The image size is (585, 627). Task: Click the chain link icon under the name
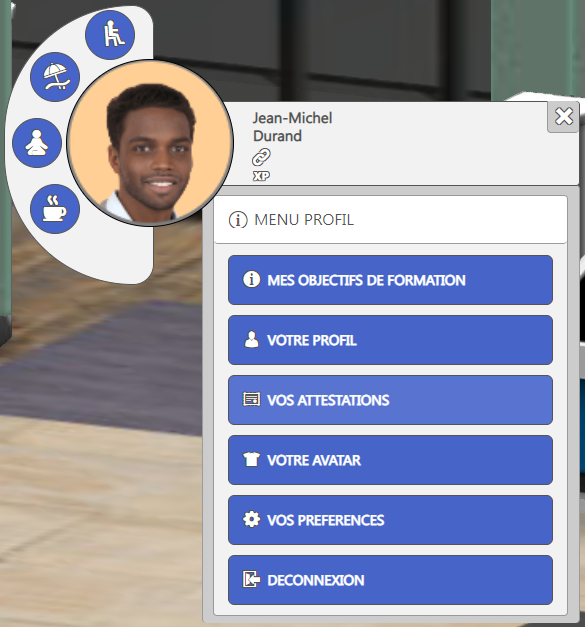261,157
